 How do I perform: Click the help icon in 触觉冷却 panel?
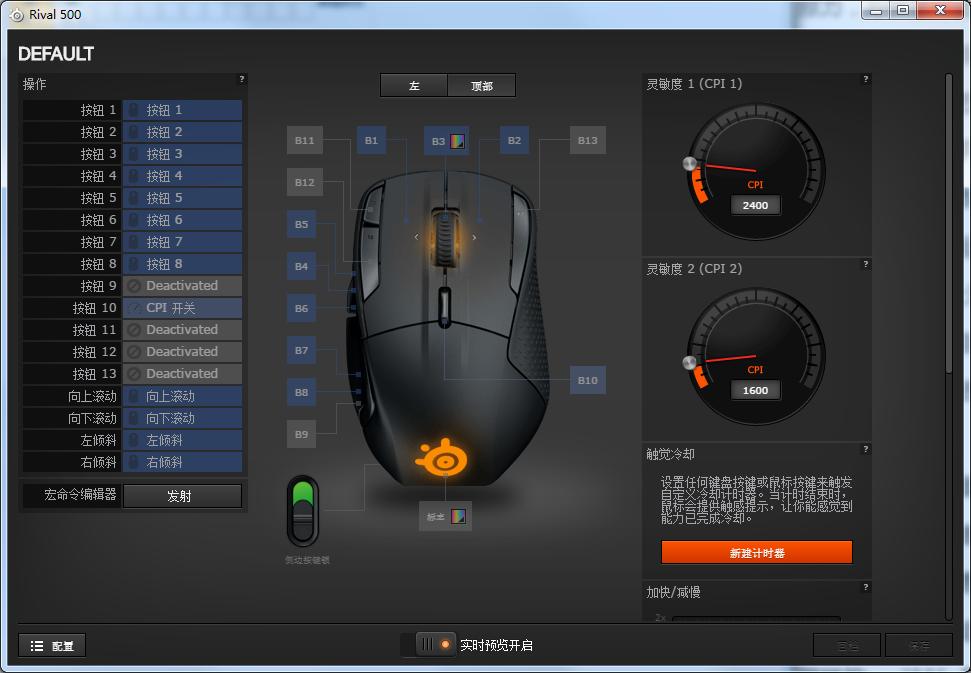[x=865, y=449]
